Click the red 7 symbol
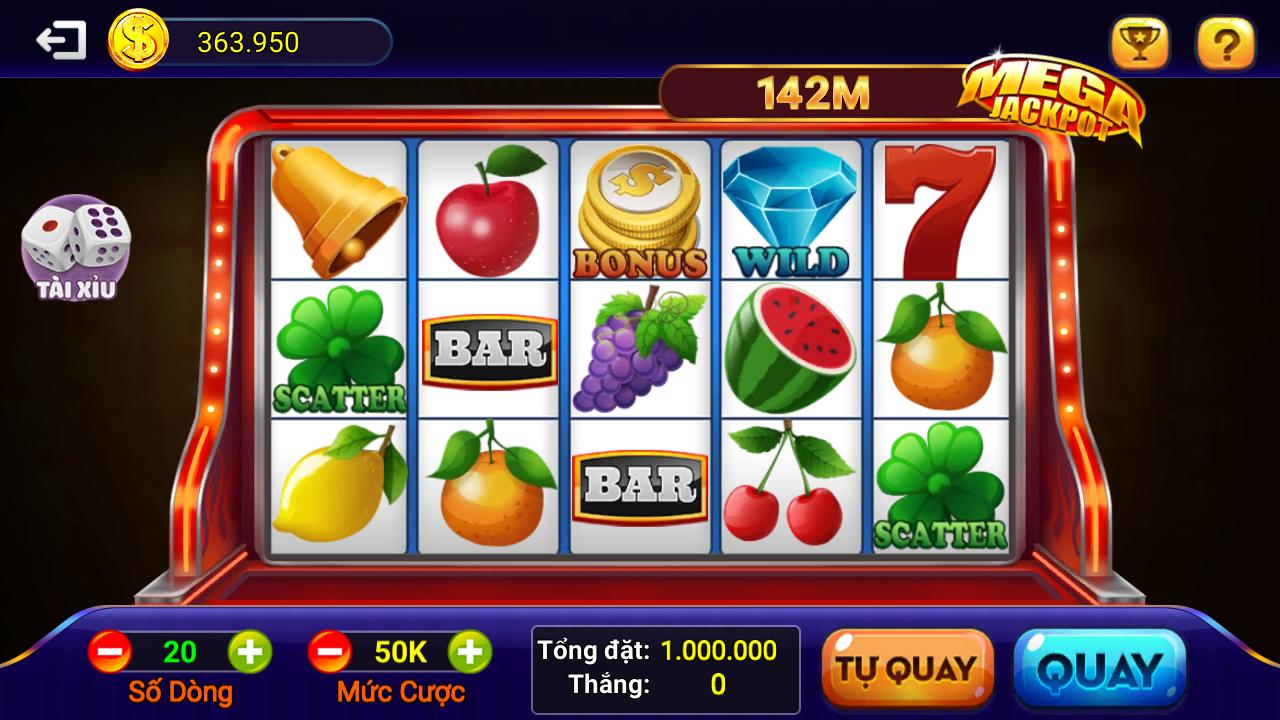The image size is (1280, 720). pyautogui.click(x=942, y=212)
